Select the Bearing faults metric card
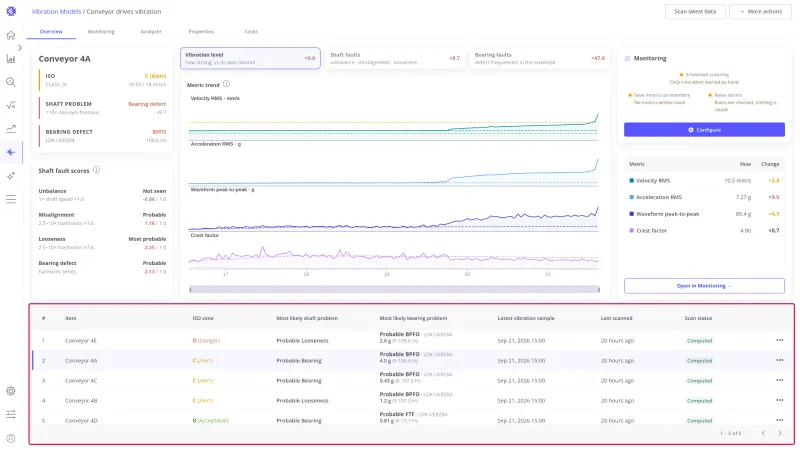 540,58
